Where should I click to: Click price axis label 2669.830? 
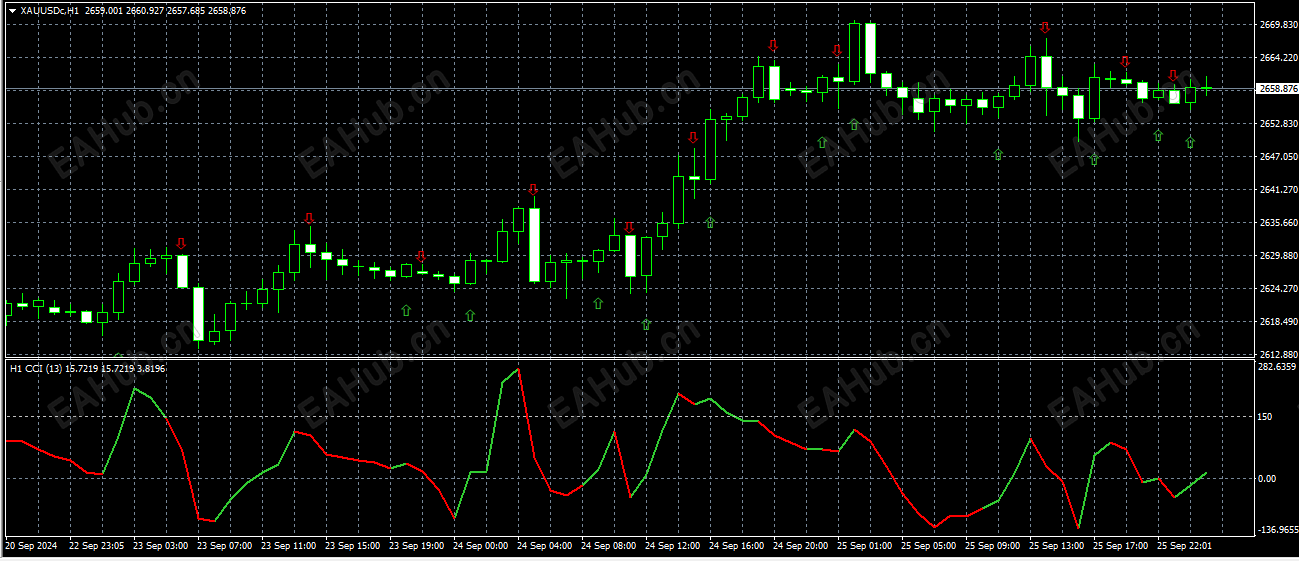(x=1279, y=24)
